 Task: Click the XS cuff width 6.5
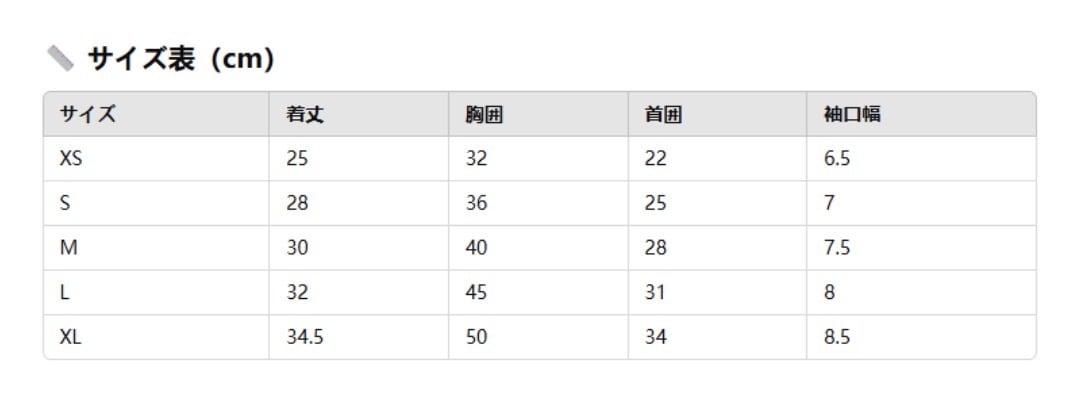tap(837, 159)
